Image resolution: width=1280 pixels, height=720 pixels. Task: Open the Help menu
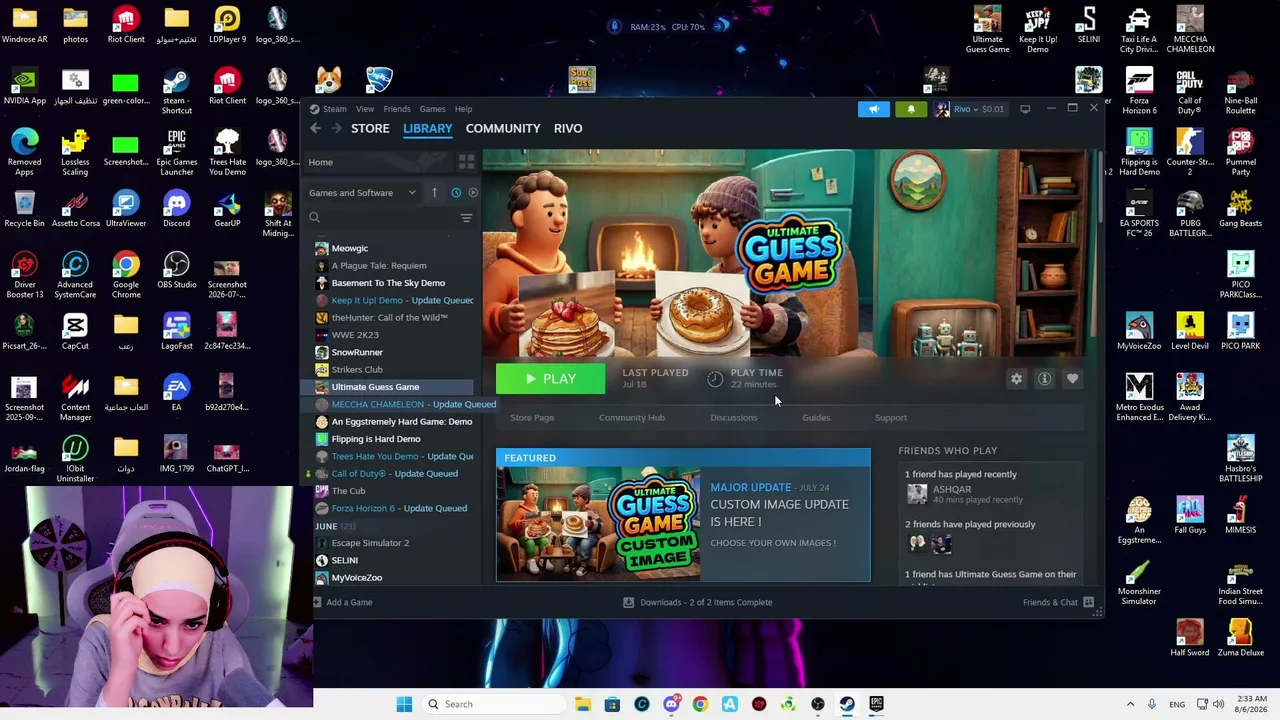point(463,109)
